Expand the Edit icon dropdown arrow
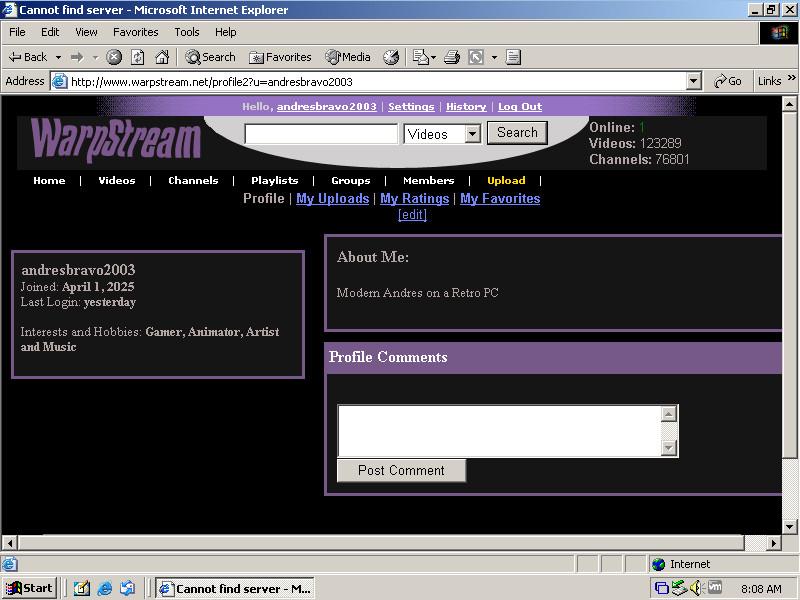This screenshot has width=800, height=600. pyautogui.click(x=494, y=57)
